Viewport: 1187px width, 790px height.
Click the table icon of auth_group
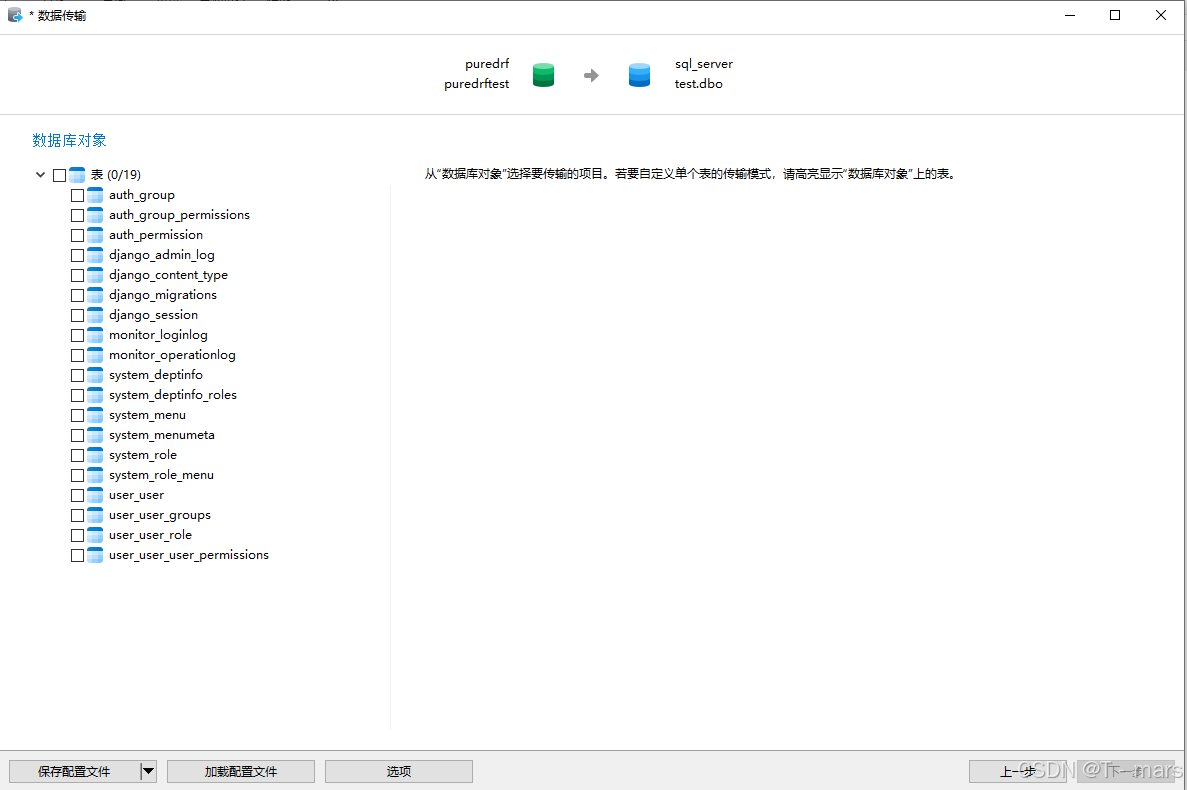click(x=95, y=195)
